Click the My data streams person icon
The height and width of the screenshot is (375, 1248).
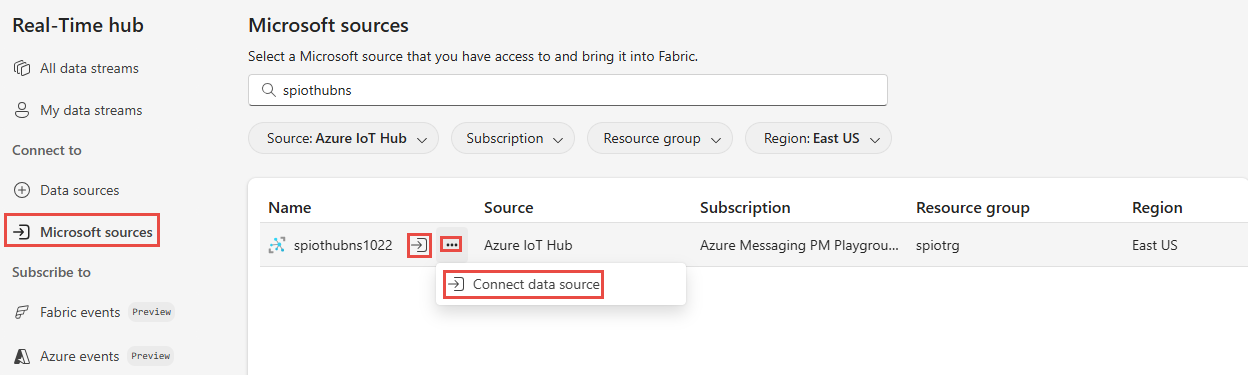point(22,111)
